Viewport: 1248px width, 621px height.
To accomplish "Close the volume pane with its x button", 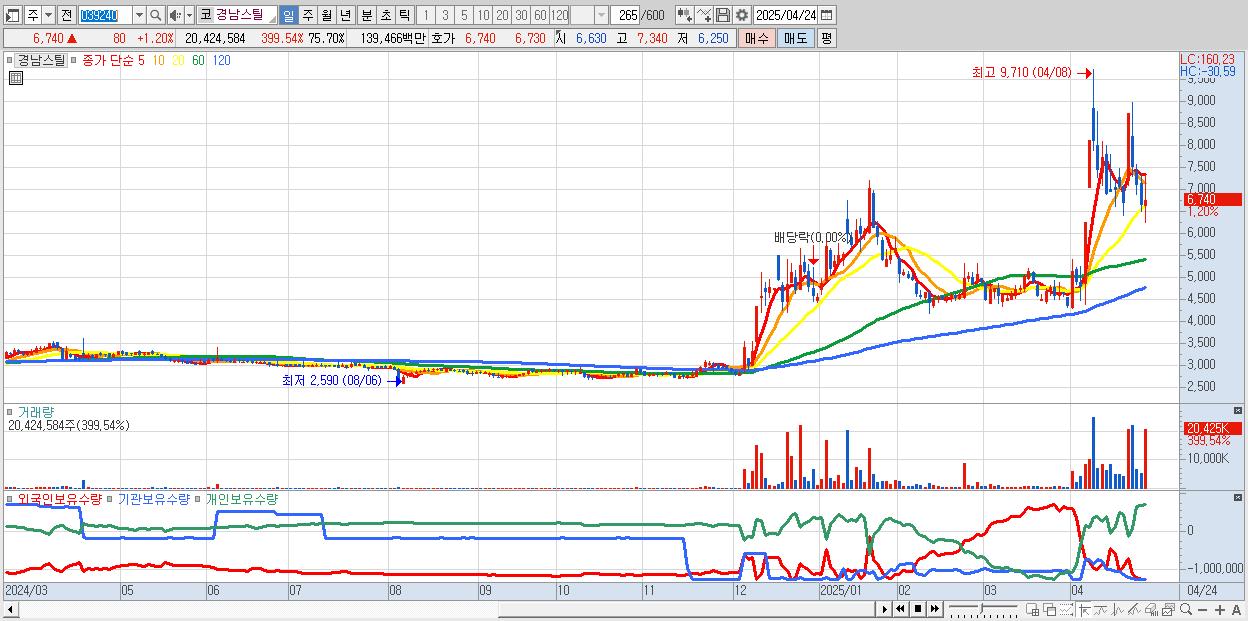I will [1238, 410].
